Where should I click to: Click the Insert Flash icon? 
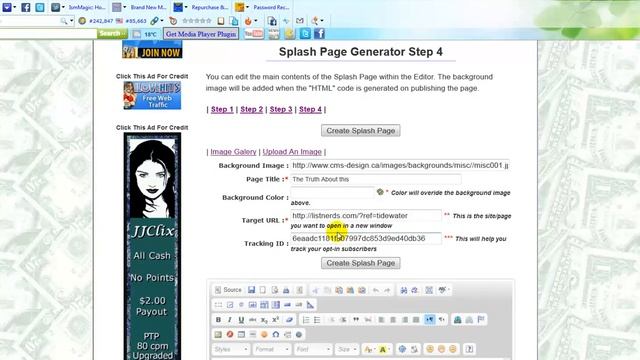[230, 334]
